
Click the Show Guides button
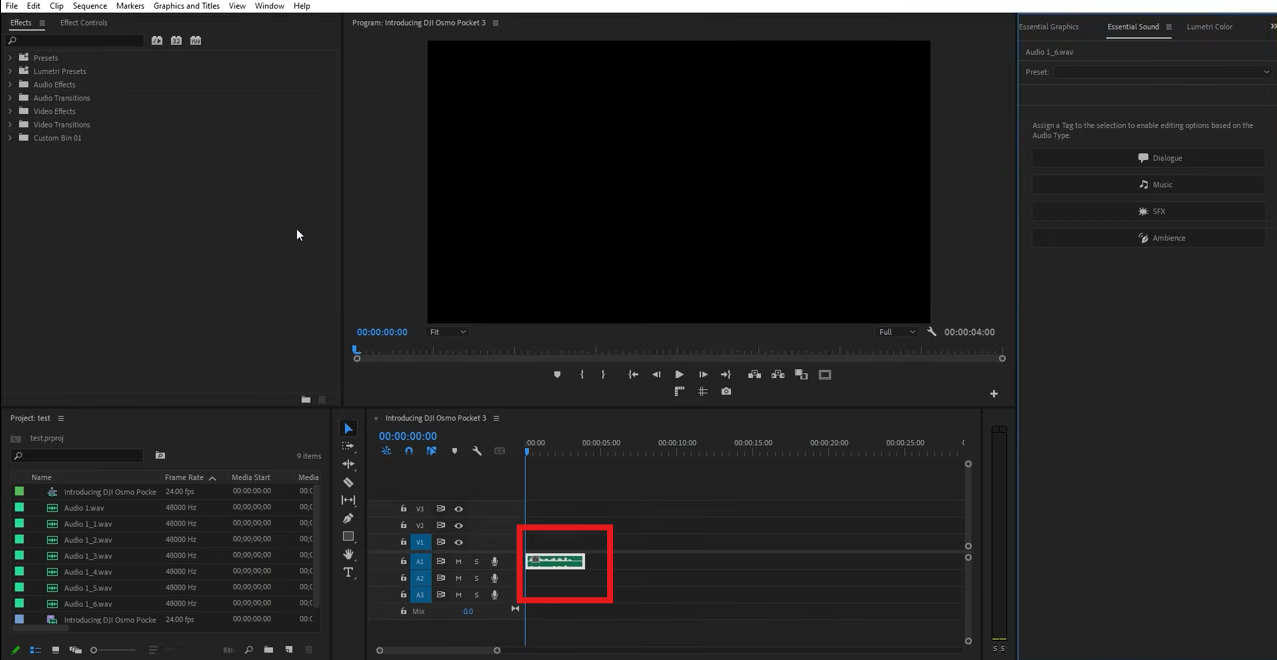(x=702, y=392)
